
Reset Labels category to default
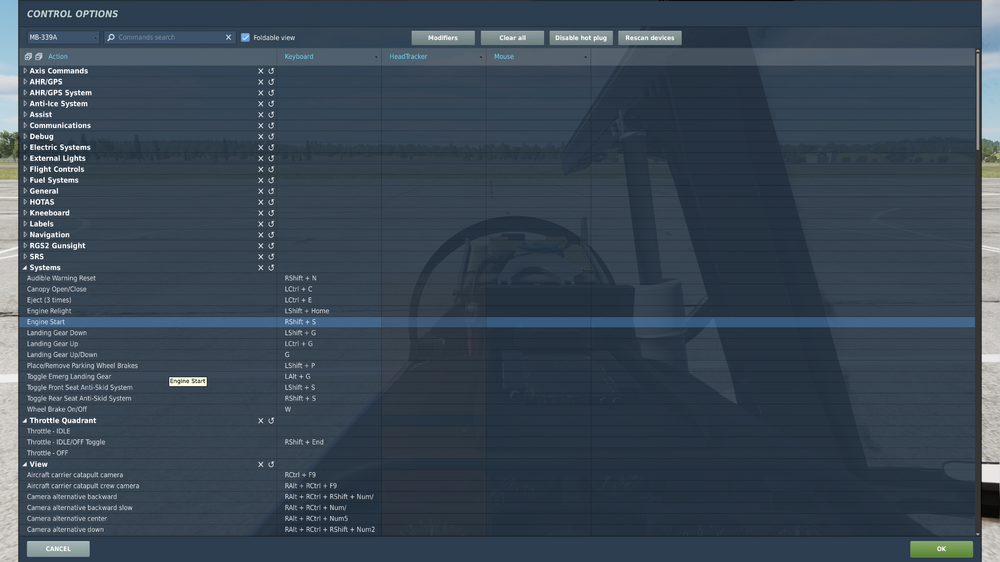[271, 224]
